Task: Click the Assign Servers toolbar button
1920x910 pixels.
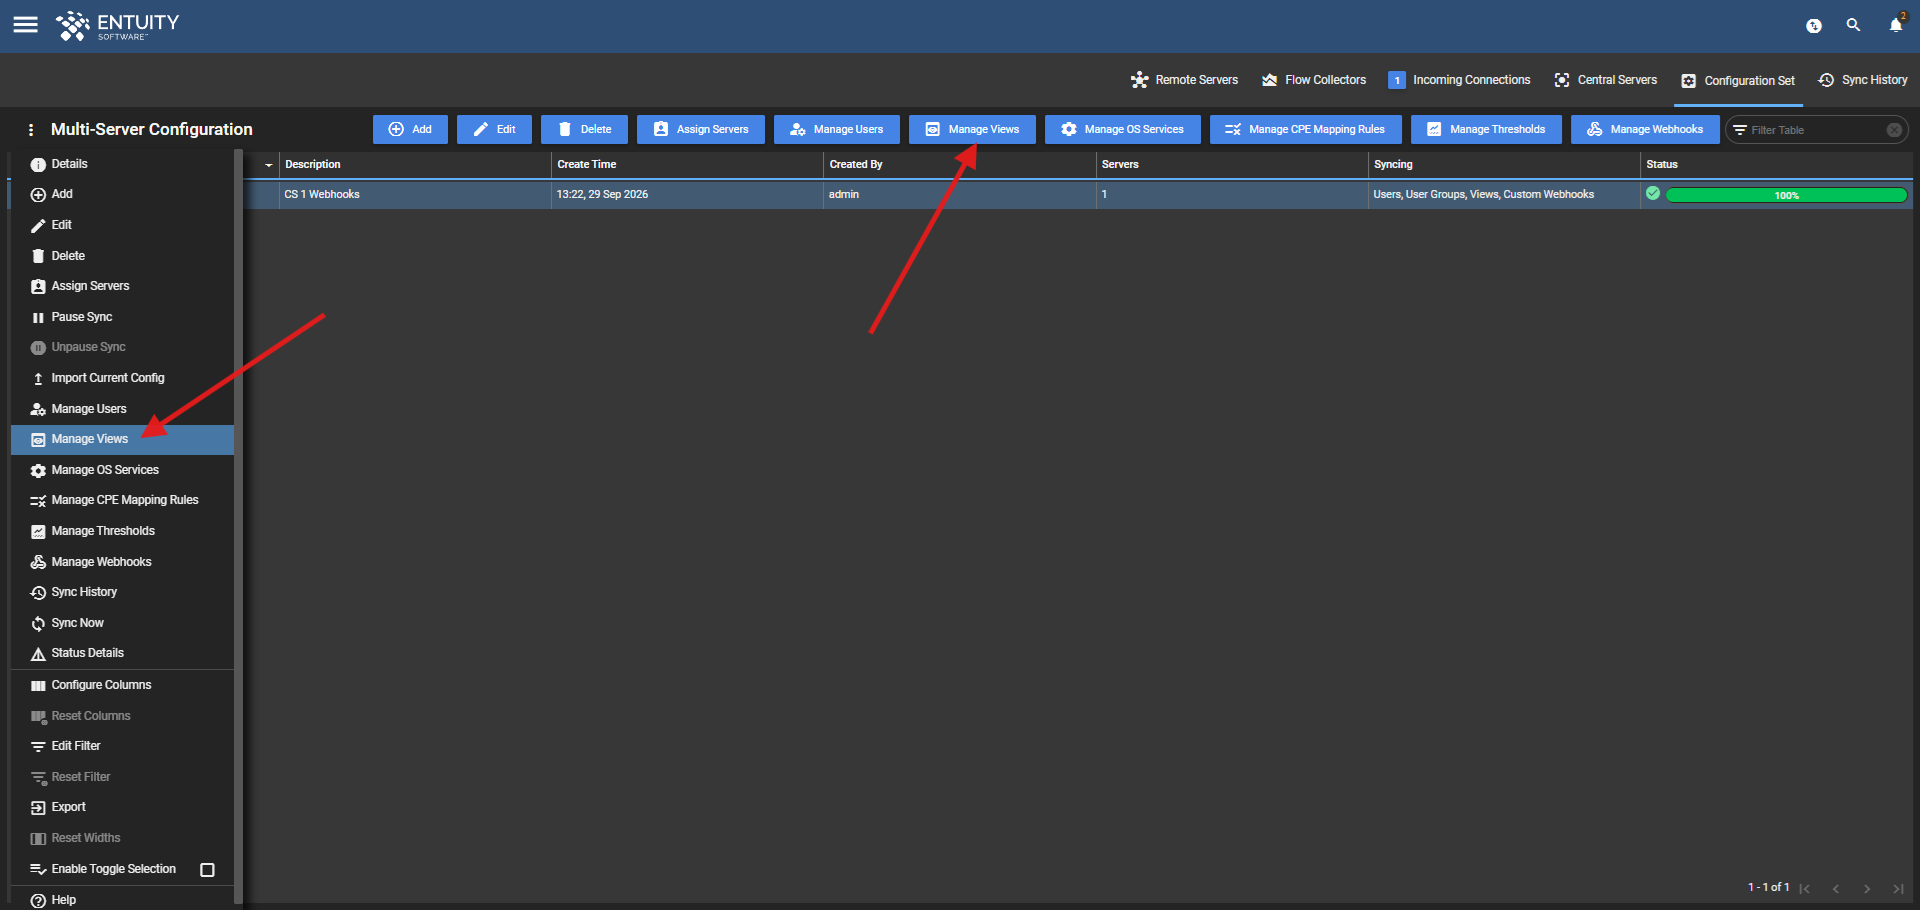Action: pos(700,129)
